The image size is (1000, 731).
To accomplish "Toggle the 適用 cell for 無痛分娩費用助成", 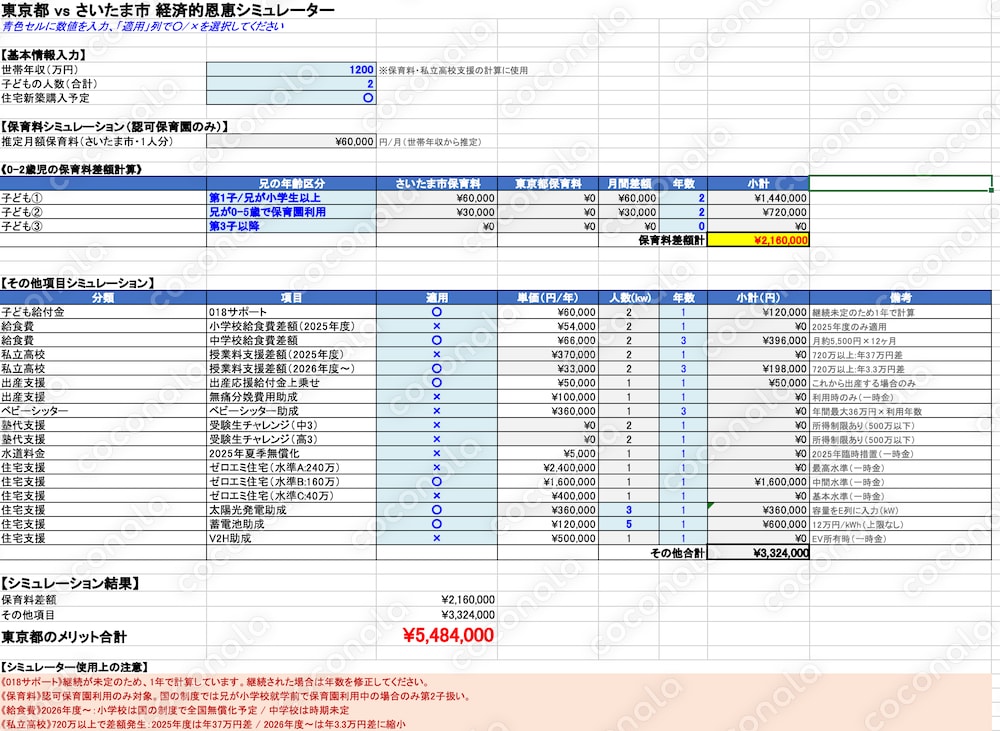I will tap(437, 396).
